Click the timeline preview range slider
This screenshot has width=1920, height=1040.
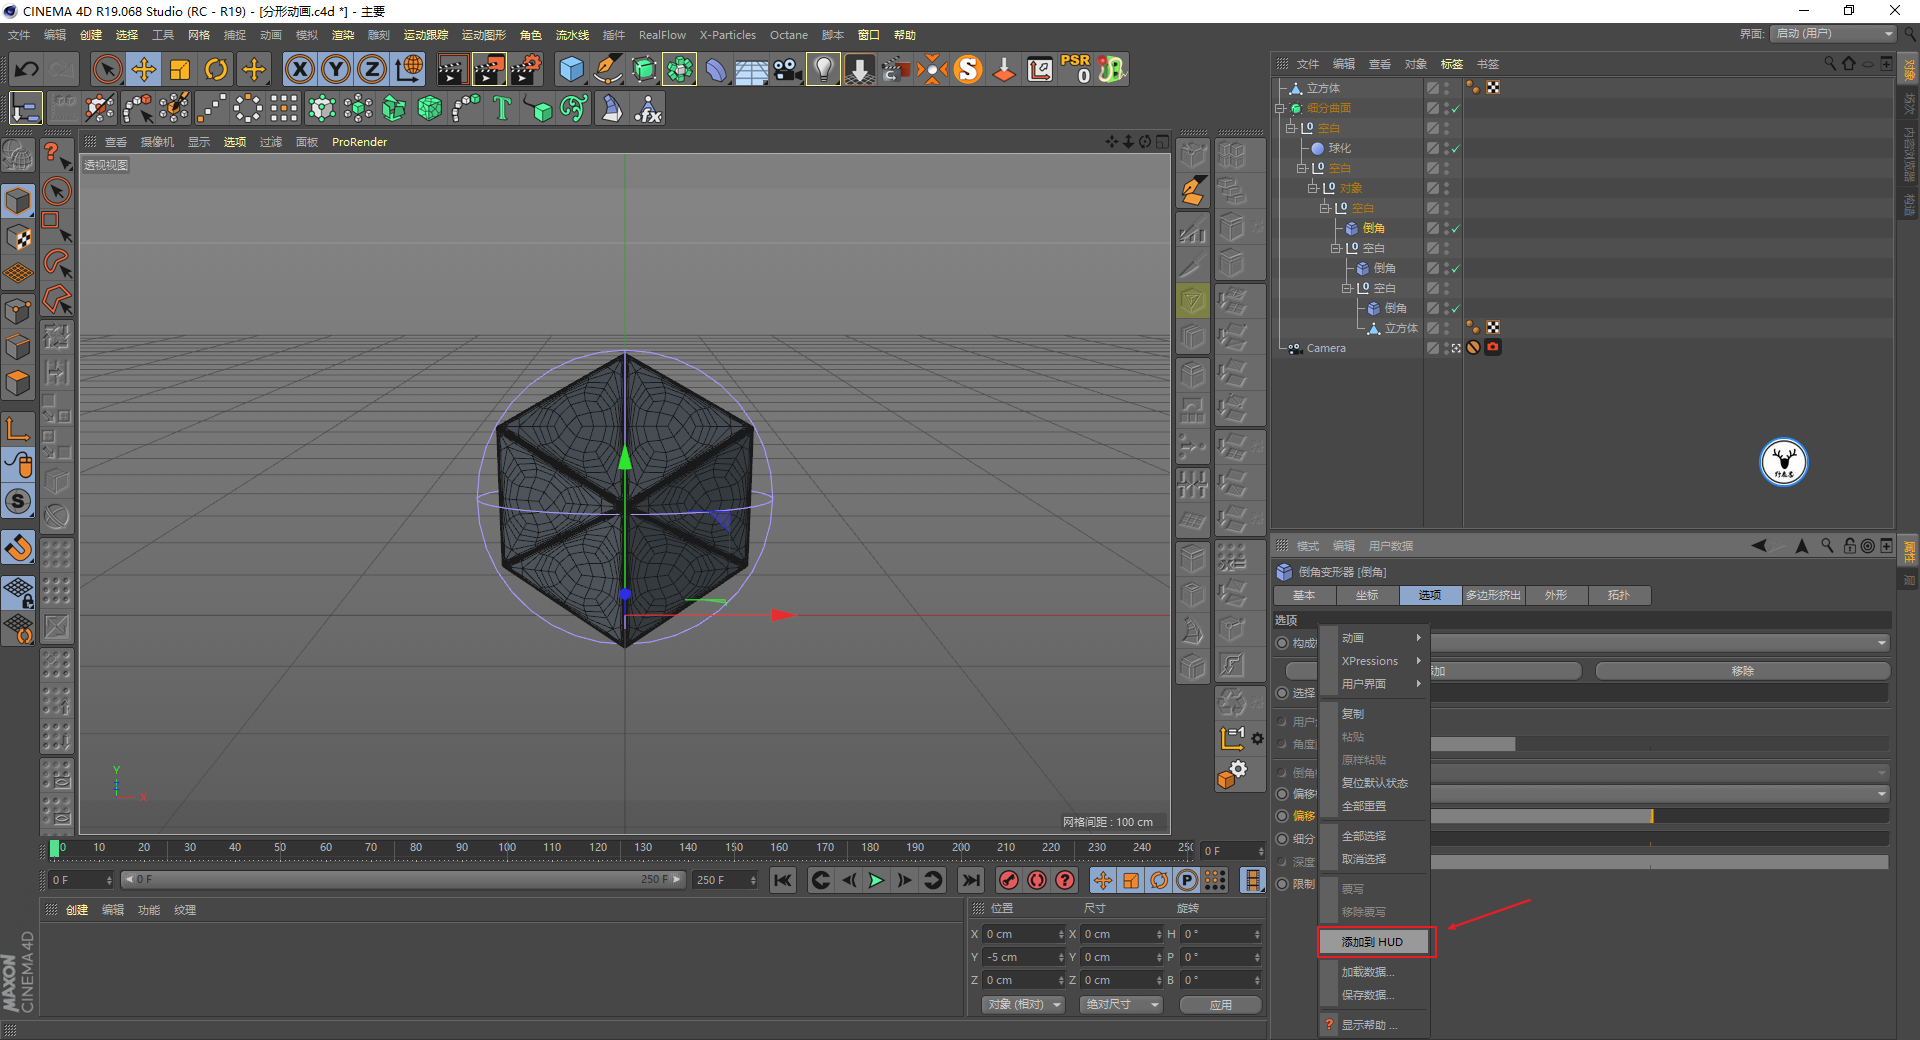(x=402, y=880)
